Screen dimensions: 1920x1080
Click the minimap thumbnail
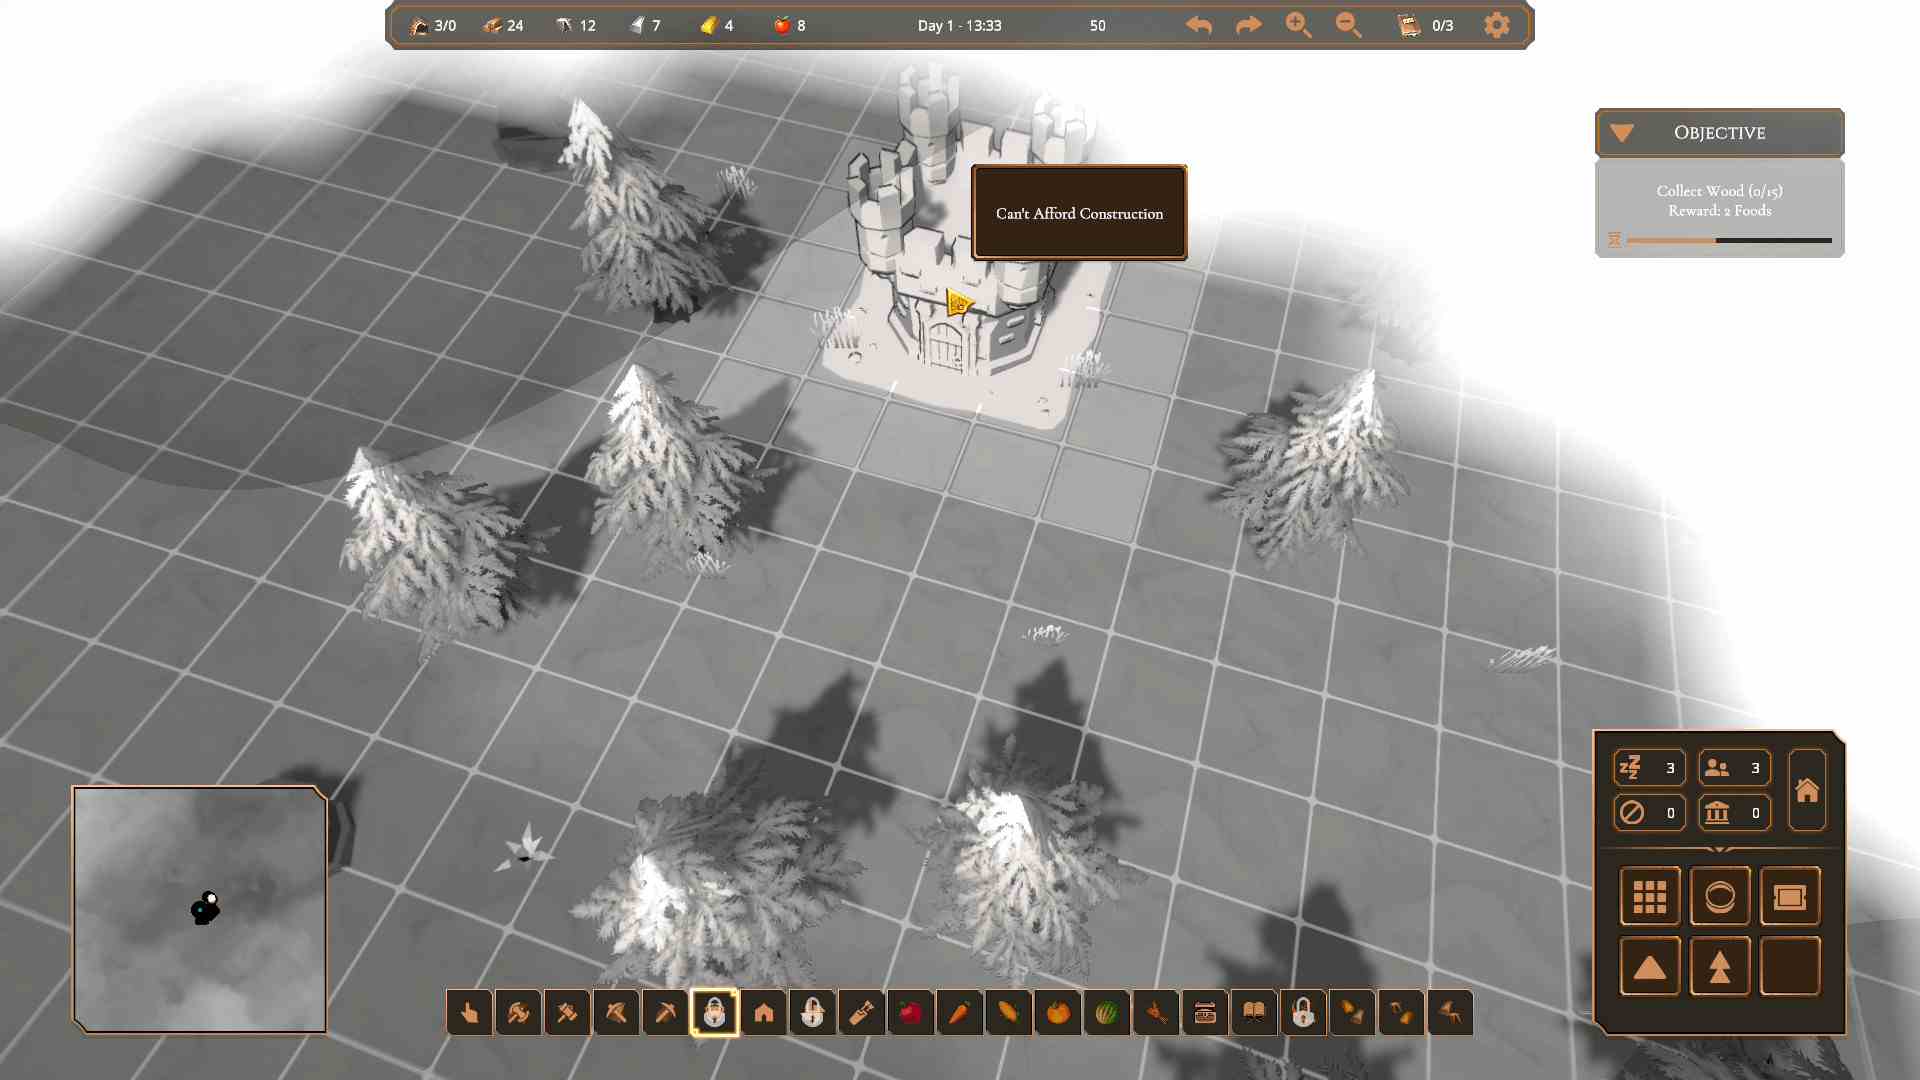200,909
